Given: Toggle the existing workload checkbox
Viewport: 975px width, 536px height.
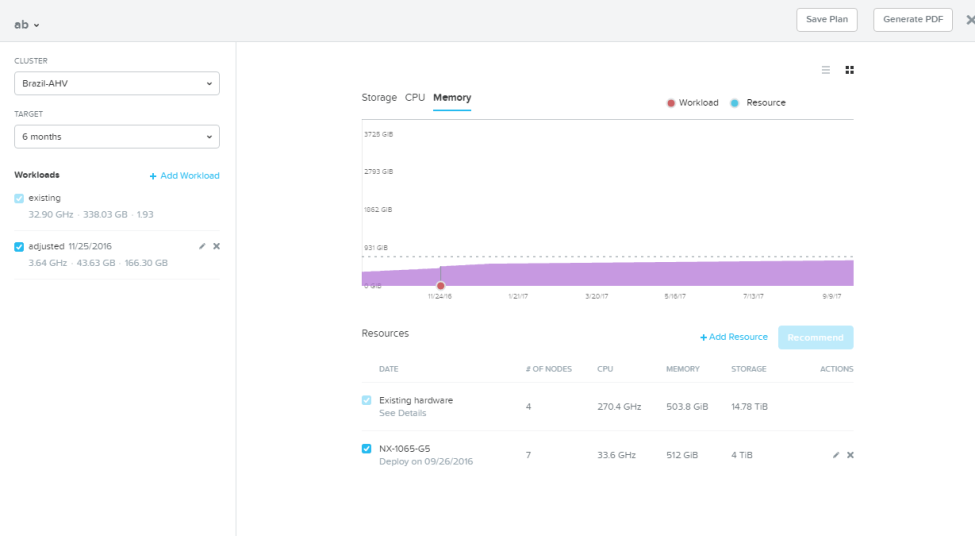Looking at the screenshot, I should pos(19,198).
